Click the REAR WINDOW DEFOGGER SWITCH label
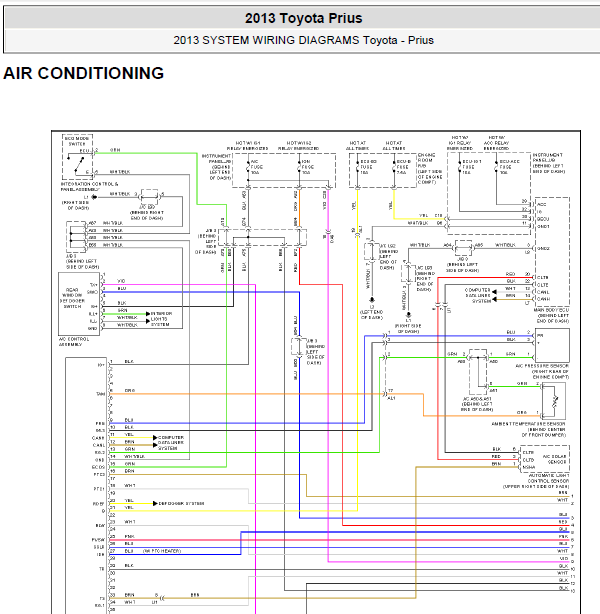 pos(72,298)
